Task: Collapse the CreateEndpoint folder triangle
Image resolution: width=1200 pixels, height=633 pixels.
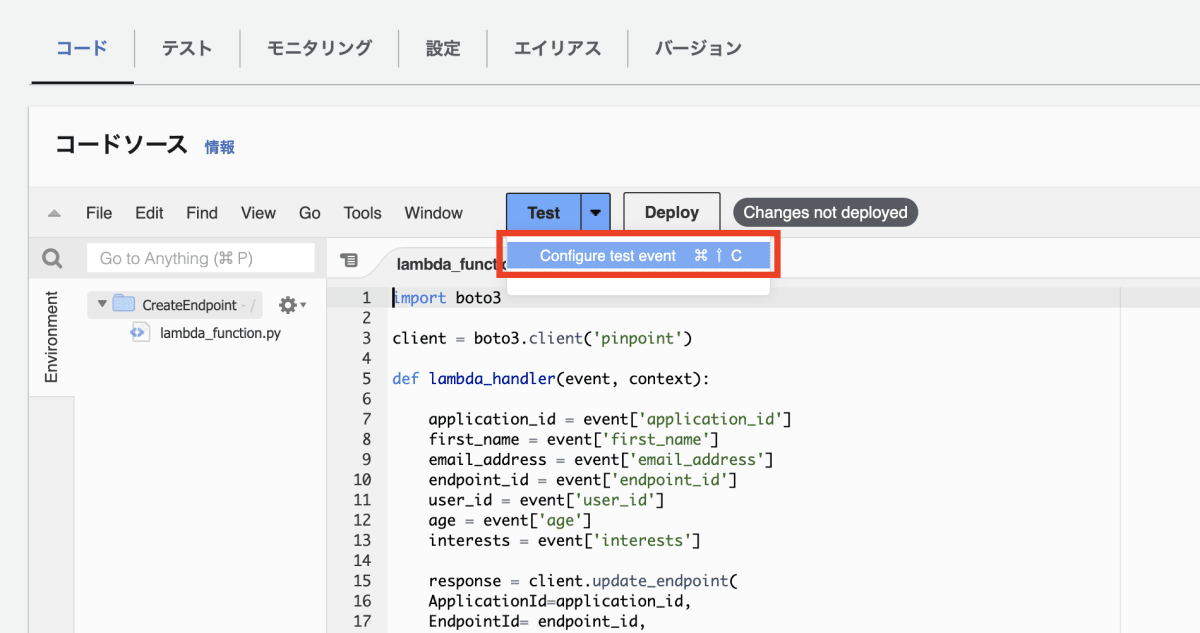Action: tap(102, 304)
